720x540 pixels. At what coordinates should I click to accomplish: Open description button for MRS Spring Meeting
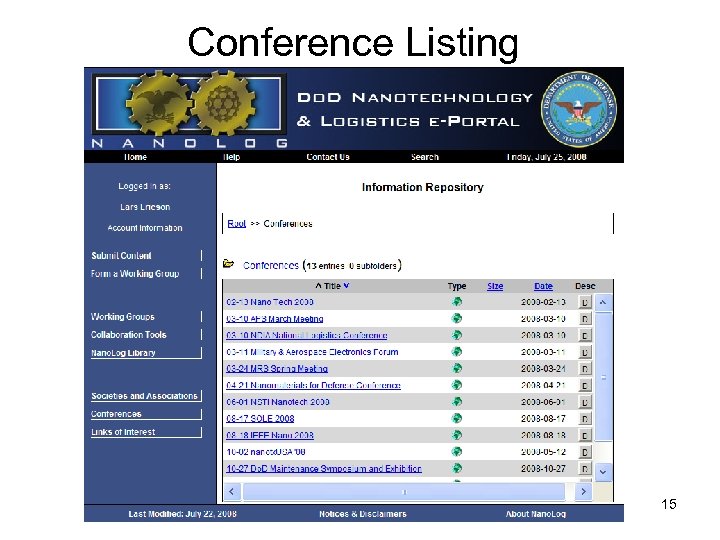[x=585, y=369]
